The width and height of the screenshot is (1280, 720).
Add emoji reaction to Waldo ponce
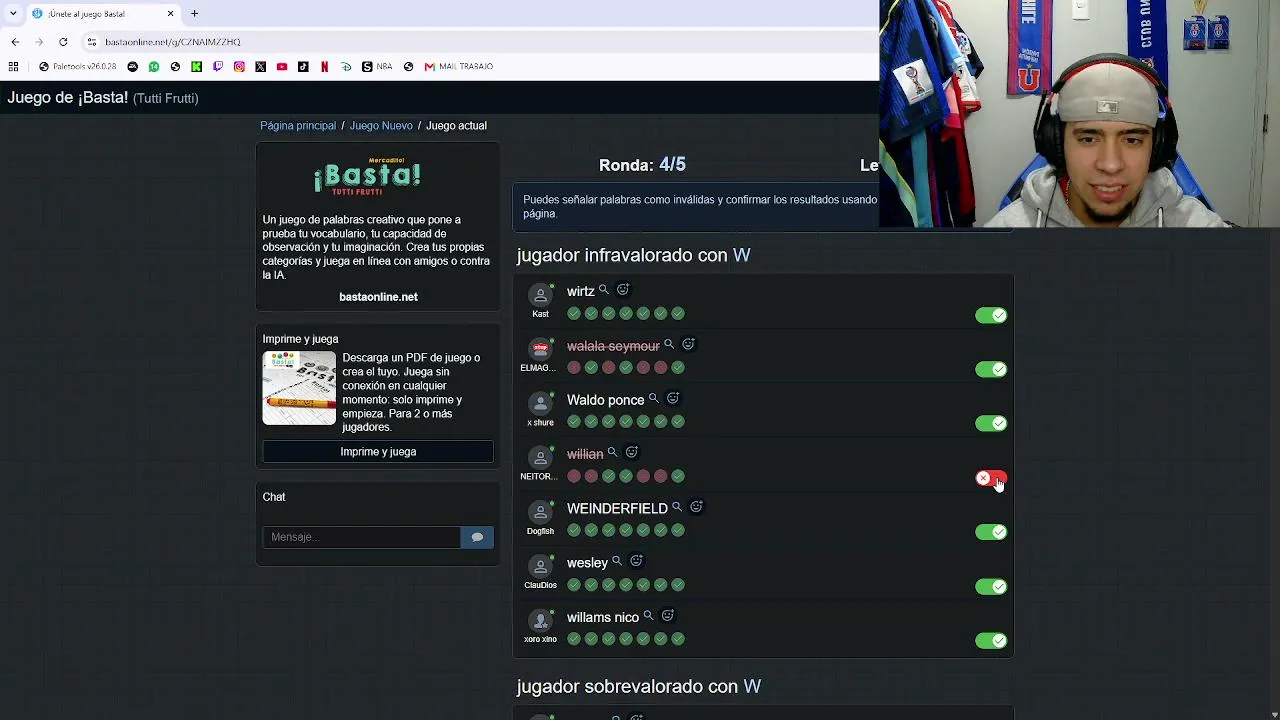[673, 398]
